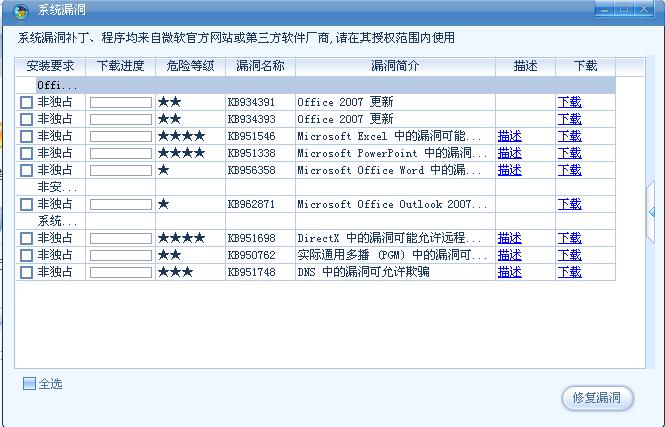Click 下载 for KB950762
The width and height of the screenshot is (665, 427).
click(x=569, y=255)
